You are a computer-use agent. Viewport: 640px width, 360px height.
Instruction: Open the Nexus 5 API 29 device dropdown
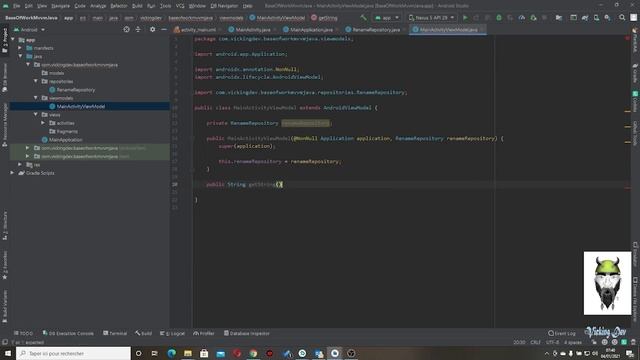click(431, 18)
